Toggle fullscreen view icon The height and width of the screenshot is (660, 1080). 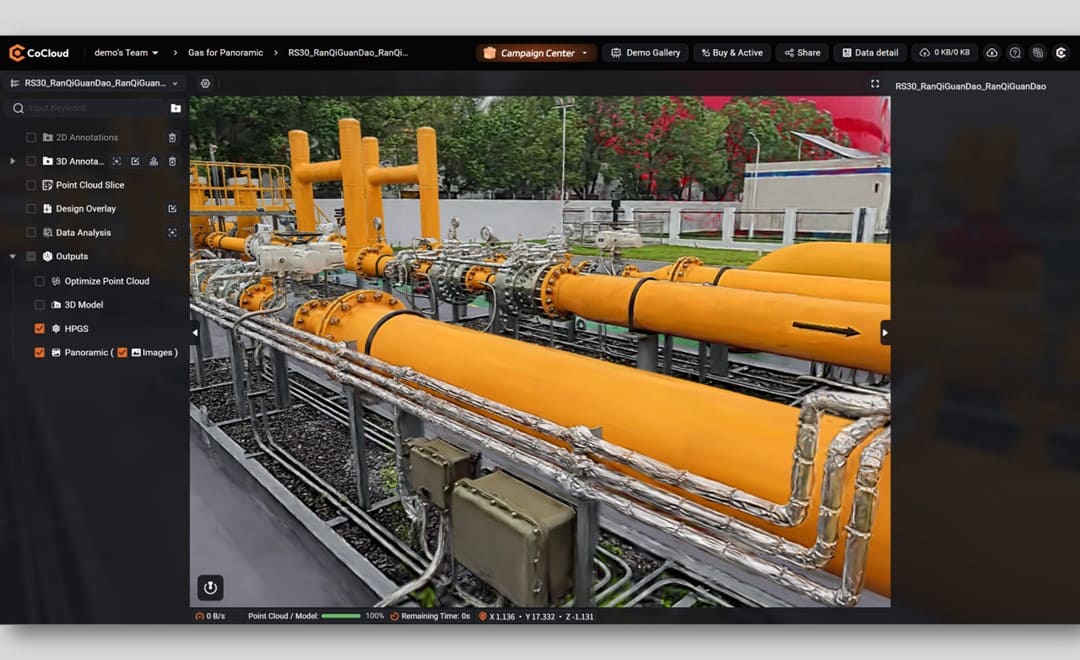coord(875,83)
